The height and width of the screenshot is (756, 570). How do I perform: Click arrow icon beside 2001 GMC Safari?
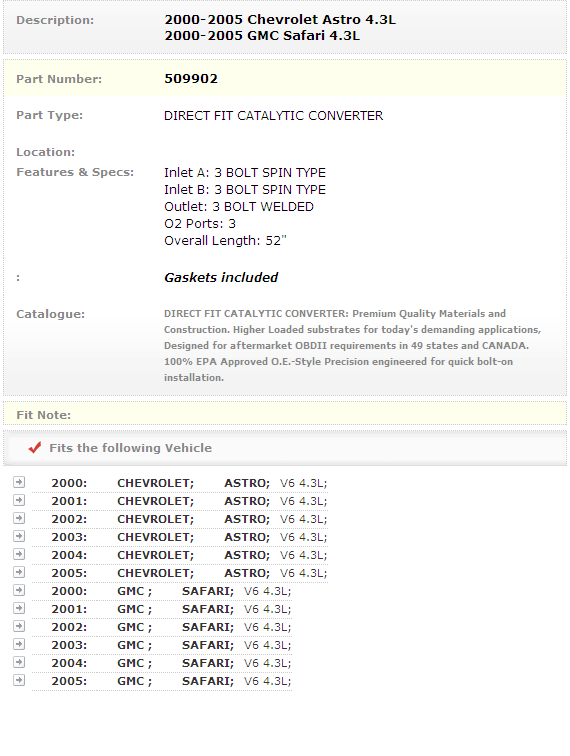click(x=19, y=608)
